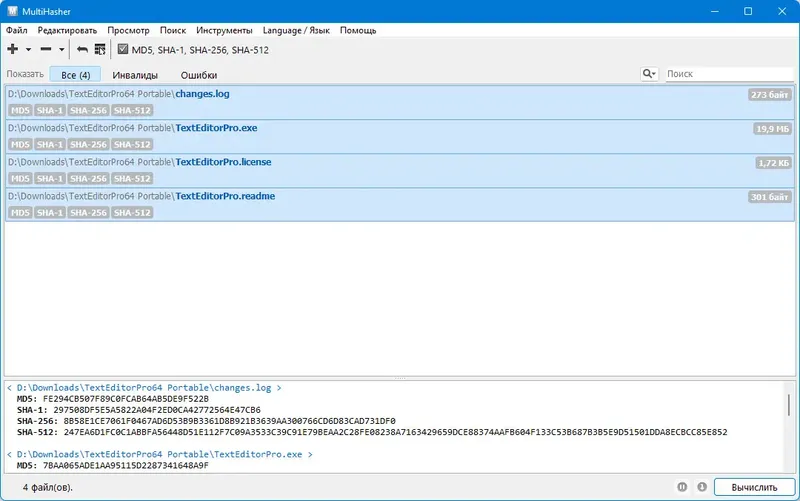Select the TextEditorPro.license file row

click(x=400, y=171)
